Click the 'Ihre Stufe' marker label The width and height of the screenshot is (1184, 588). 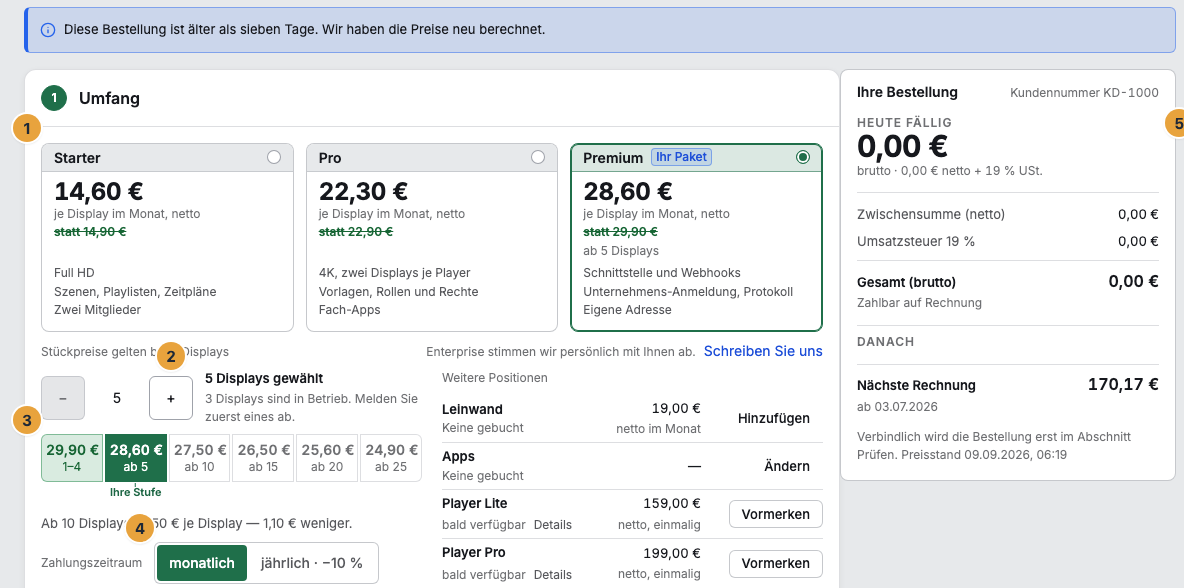coord(136,492)
